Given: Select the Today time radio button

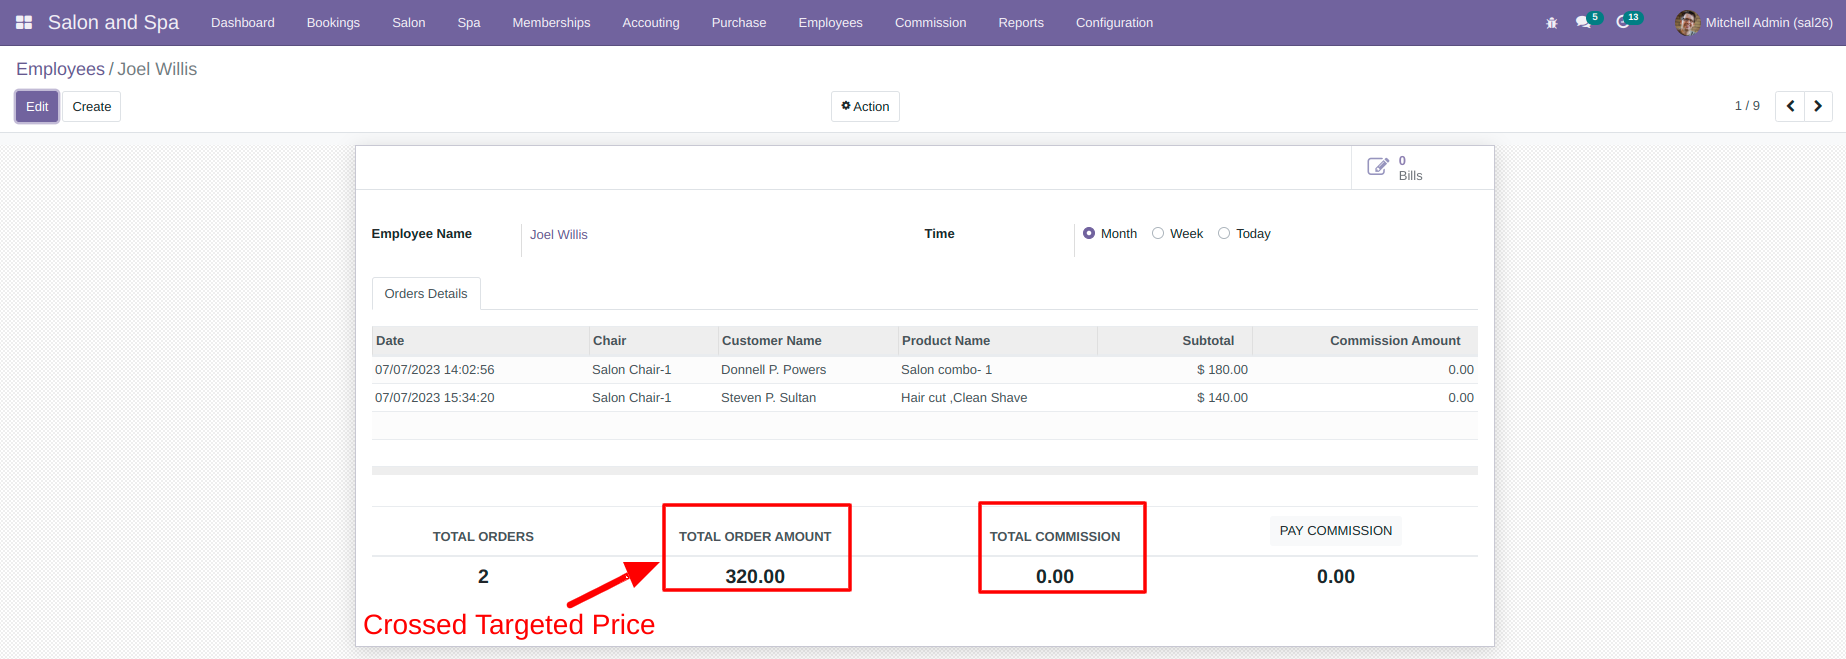Looking at the screenshot, I should click(x=1224, y=233).
